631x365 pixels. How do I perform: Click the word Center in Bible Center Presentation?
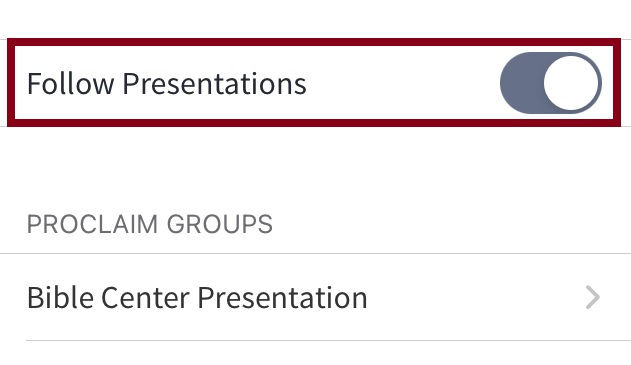tap(145, 297)
